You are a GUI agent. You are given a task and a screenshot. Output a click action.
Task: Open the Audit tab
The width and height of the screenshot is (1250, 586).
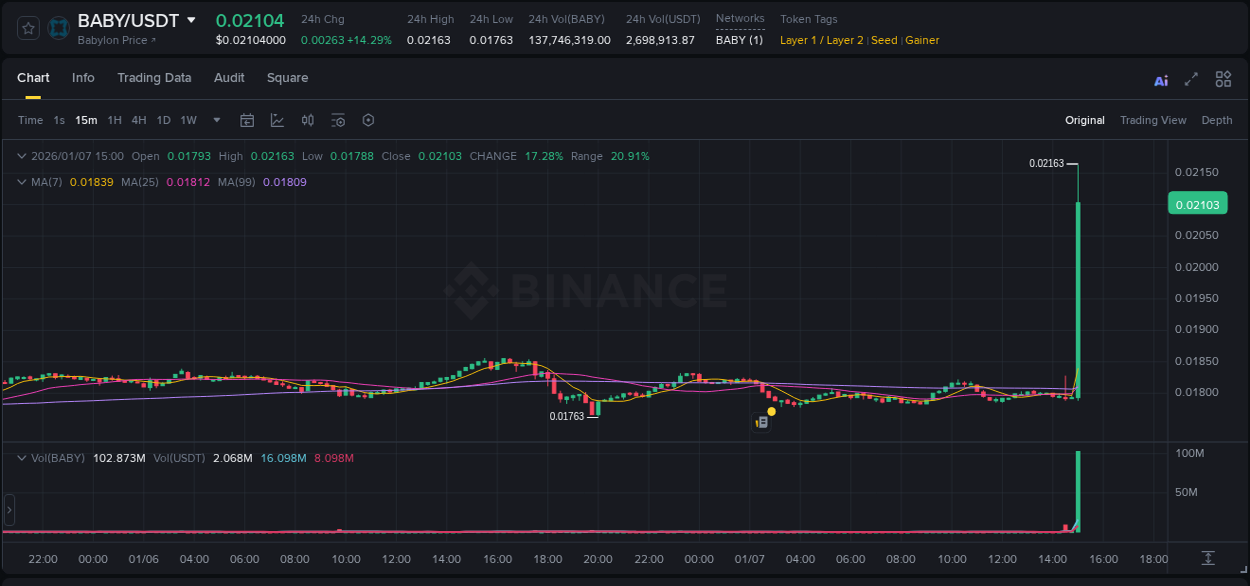tap(229, 77)
